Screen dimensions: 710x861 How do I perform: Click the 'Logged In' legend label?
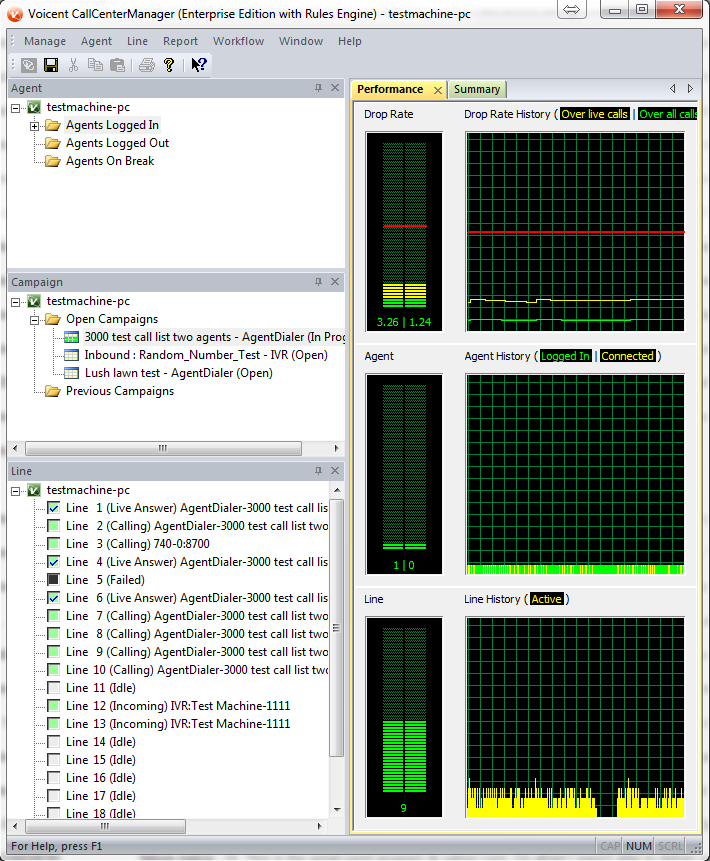[x=565, y=356]
